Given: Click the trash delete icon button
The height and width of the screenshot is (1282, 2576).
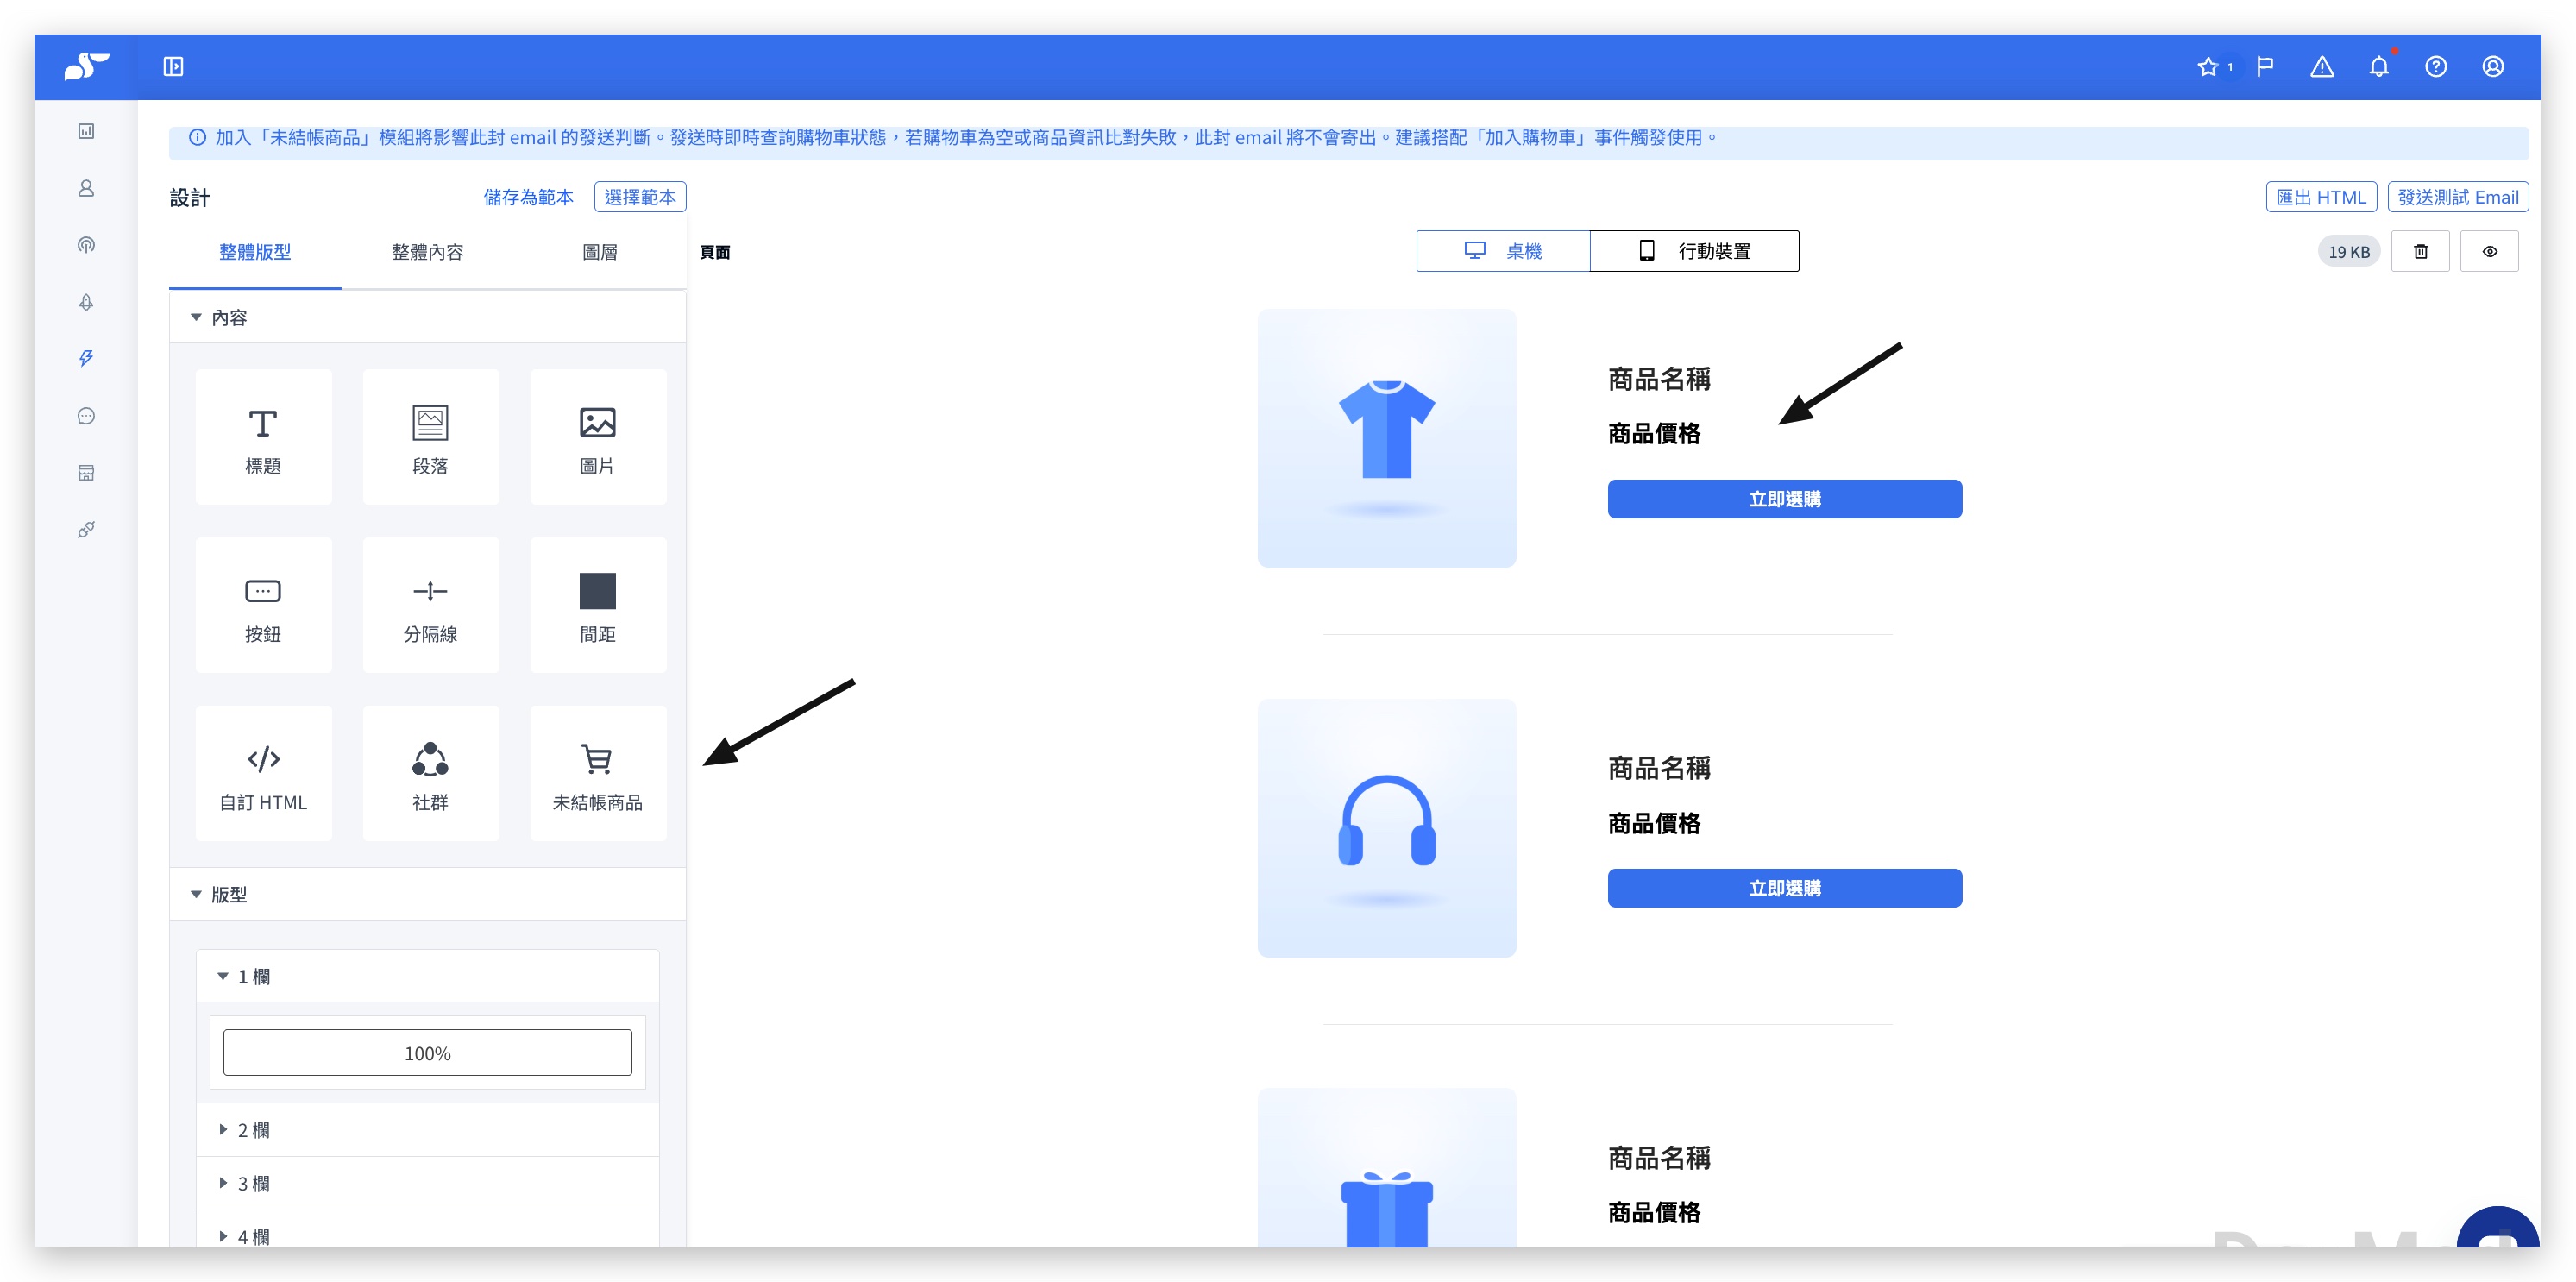Looking at the screenshot, I should [x=2420, y=251].
